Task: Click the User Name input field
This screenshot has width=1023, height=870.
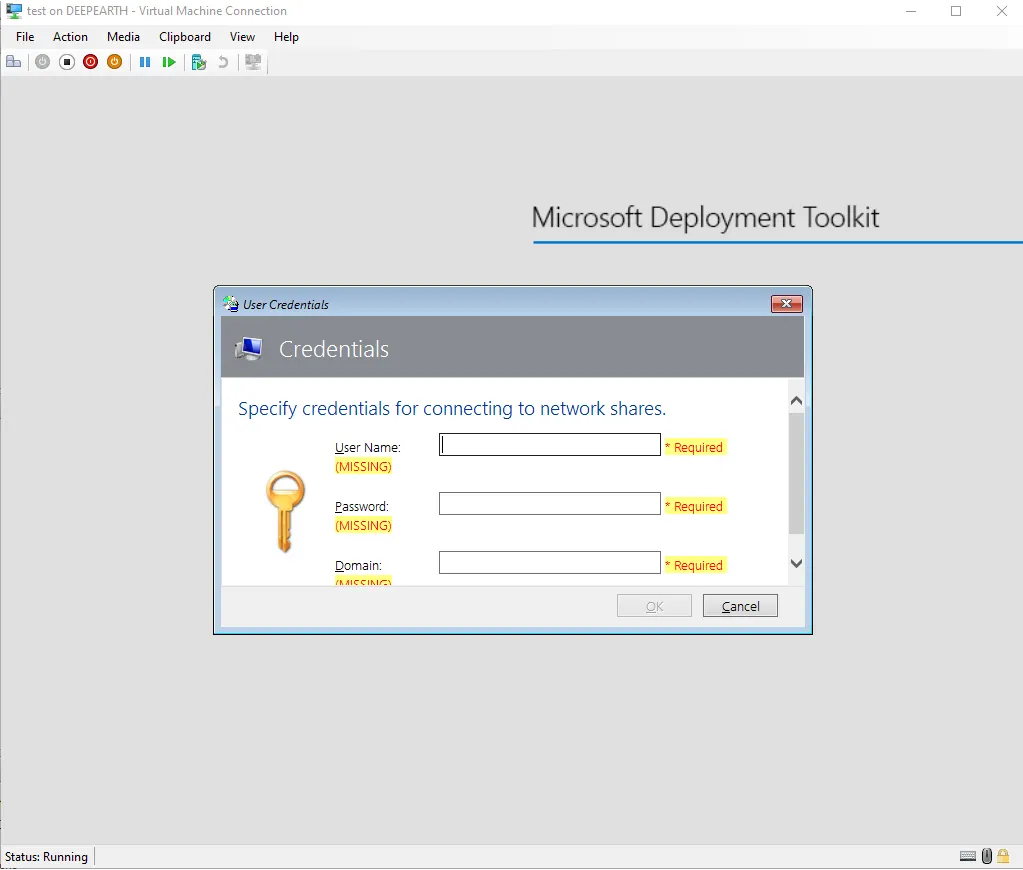Action: 549,444
